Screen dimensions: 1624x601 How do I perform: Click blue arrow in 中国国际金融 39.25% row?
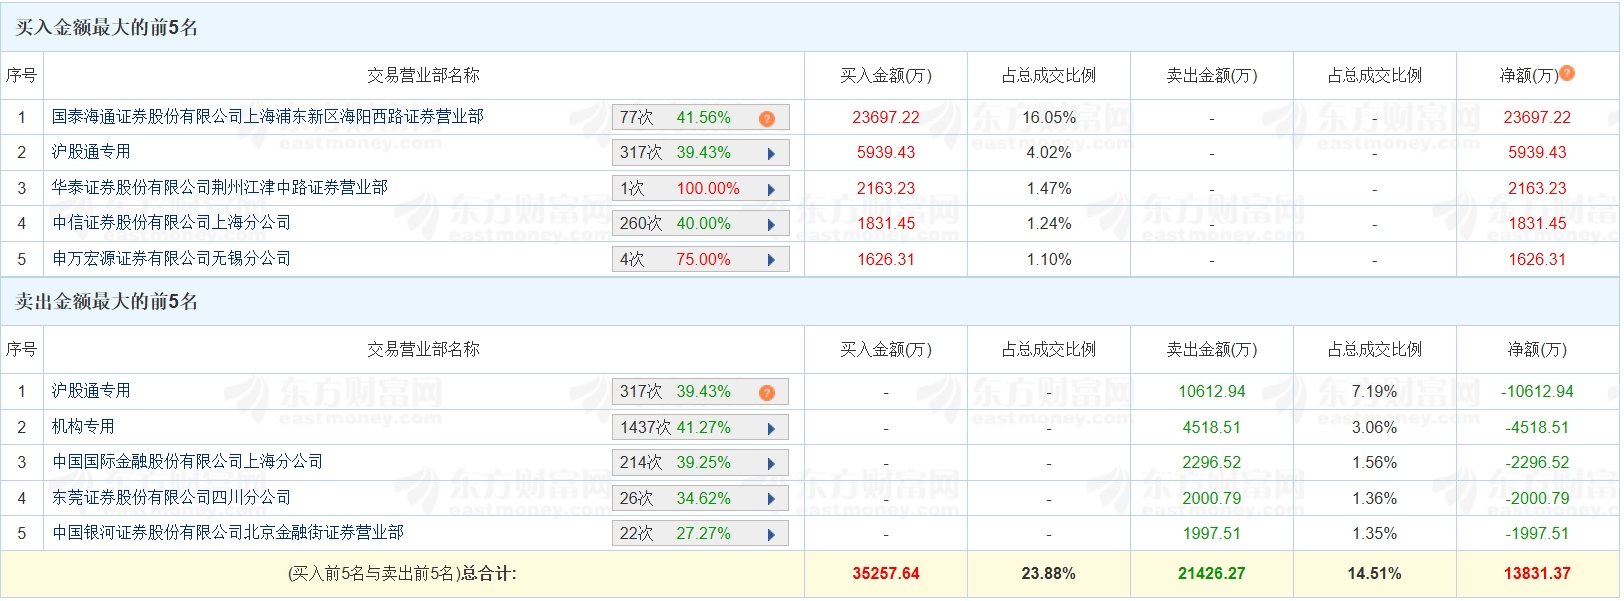click(771, 464)
